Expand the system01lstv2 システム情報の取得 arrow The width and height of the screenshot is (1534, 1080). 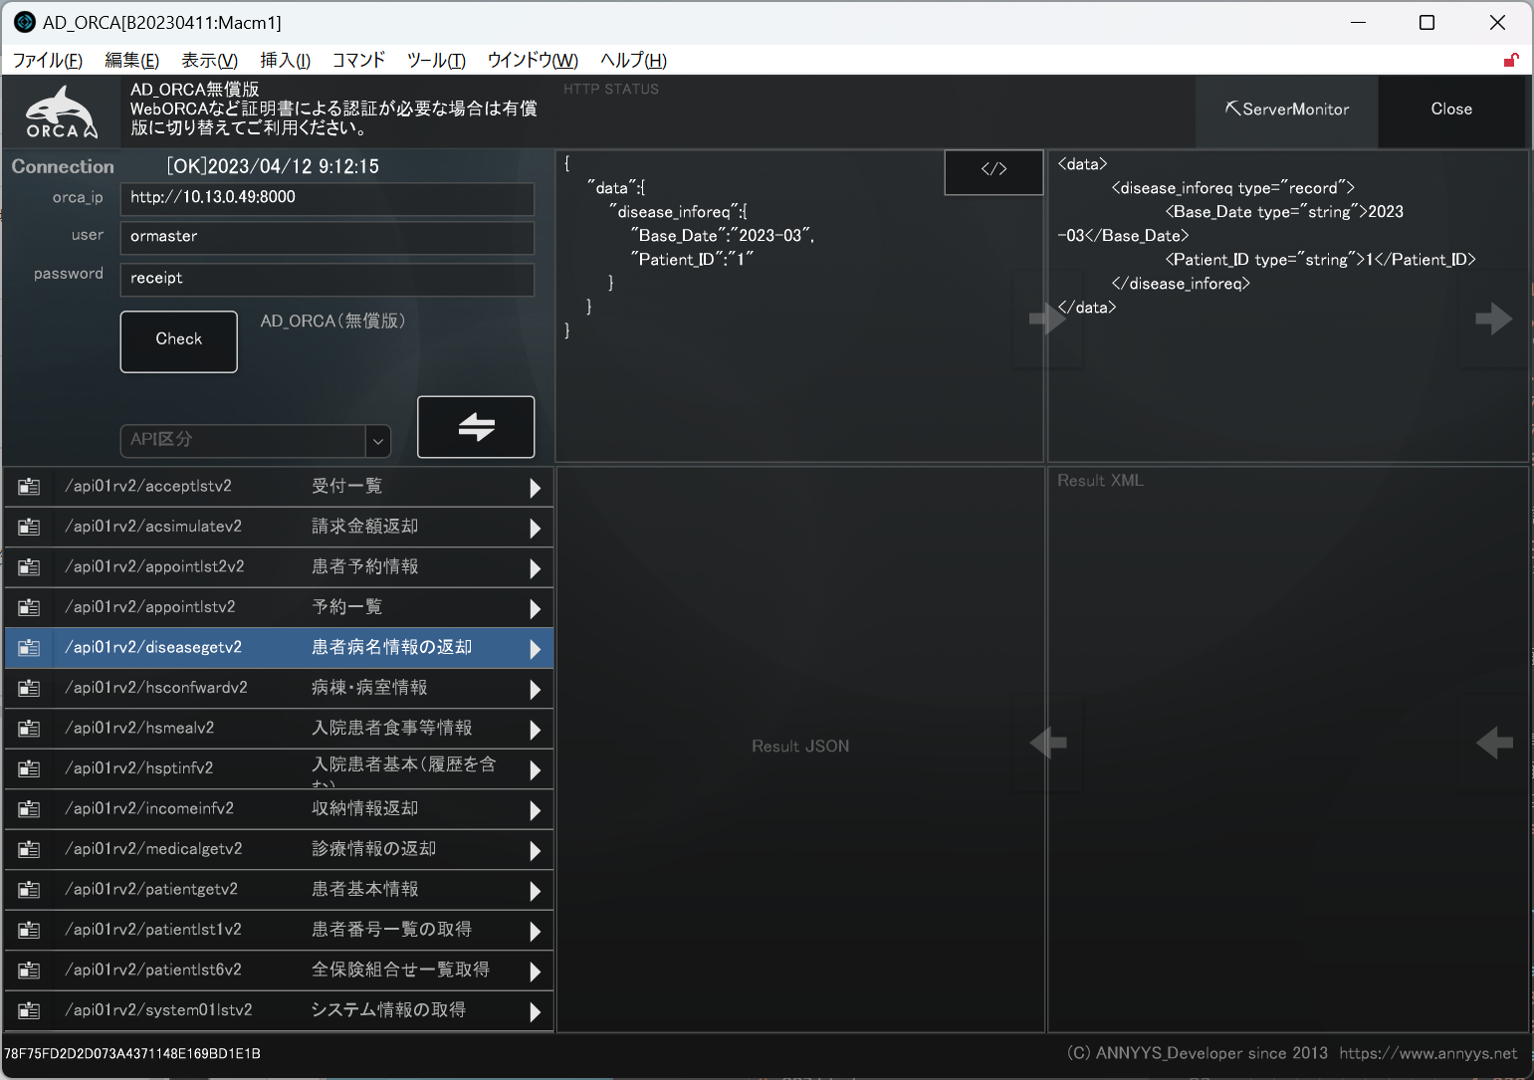pyautogui.click(x=535, y=1012)
